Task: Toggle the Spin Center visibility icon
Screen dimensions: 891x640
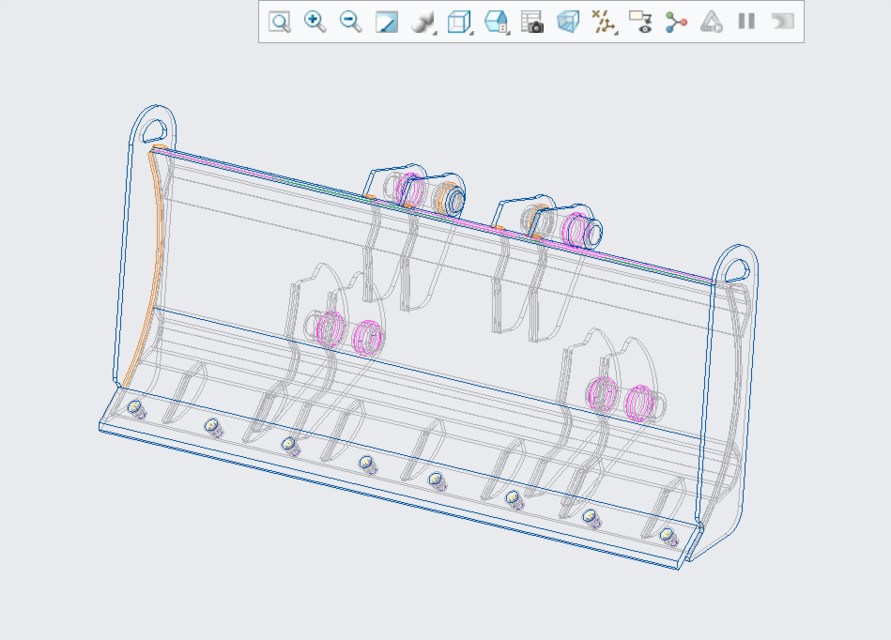Action: [x=674, y=22]
